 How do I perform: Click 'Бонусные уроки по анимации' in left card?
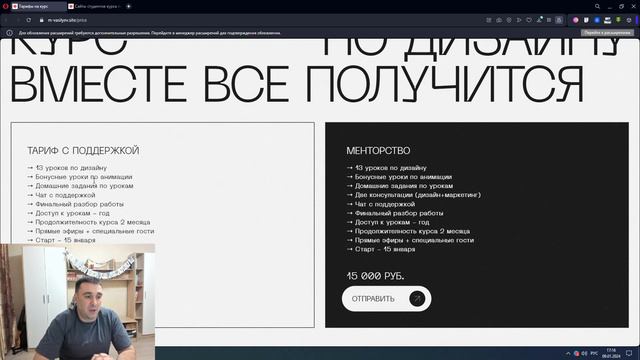tap(80, 177)
